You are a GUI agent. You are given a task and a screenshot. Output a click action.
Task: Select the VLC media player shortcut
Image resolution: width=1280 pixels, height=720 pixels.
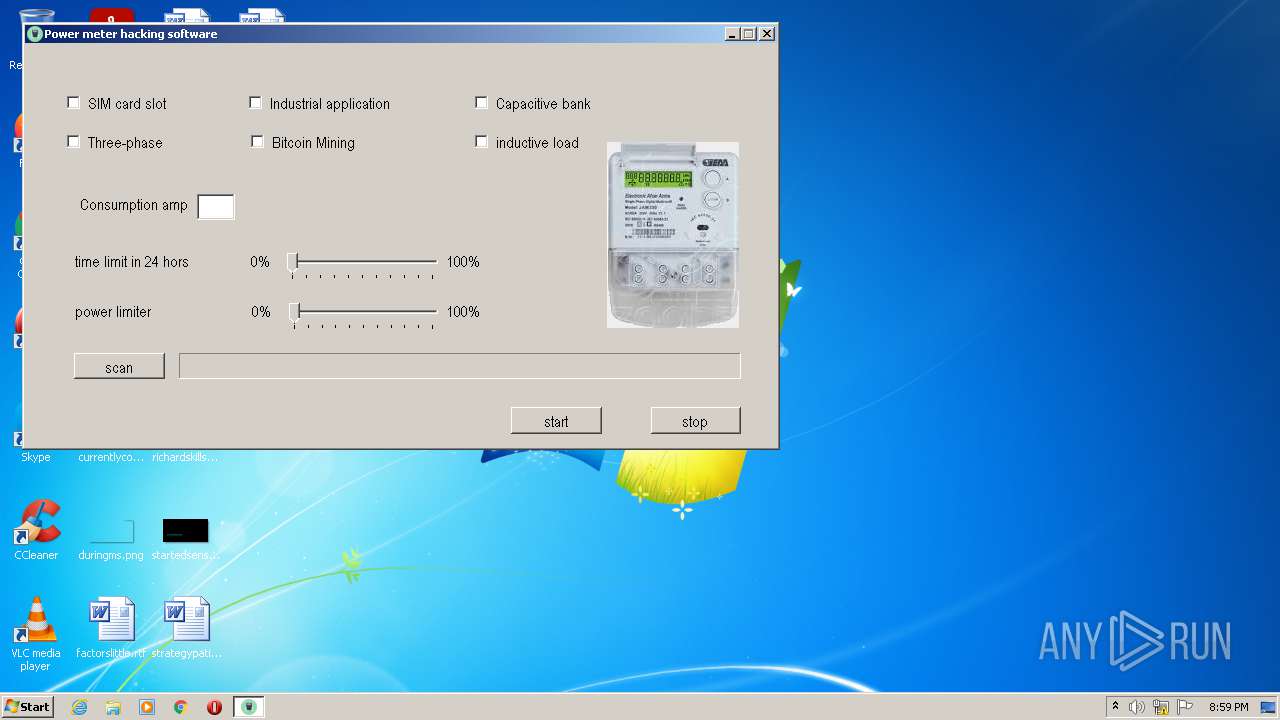click(36, 634)
